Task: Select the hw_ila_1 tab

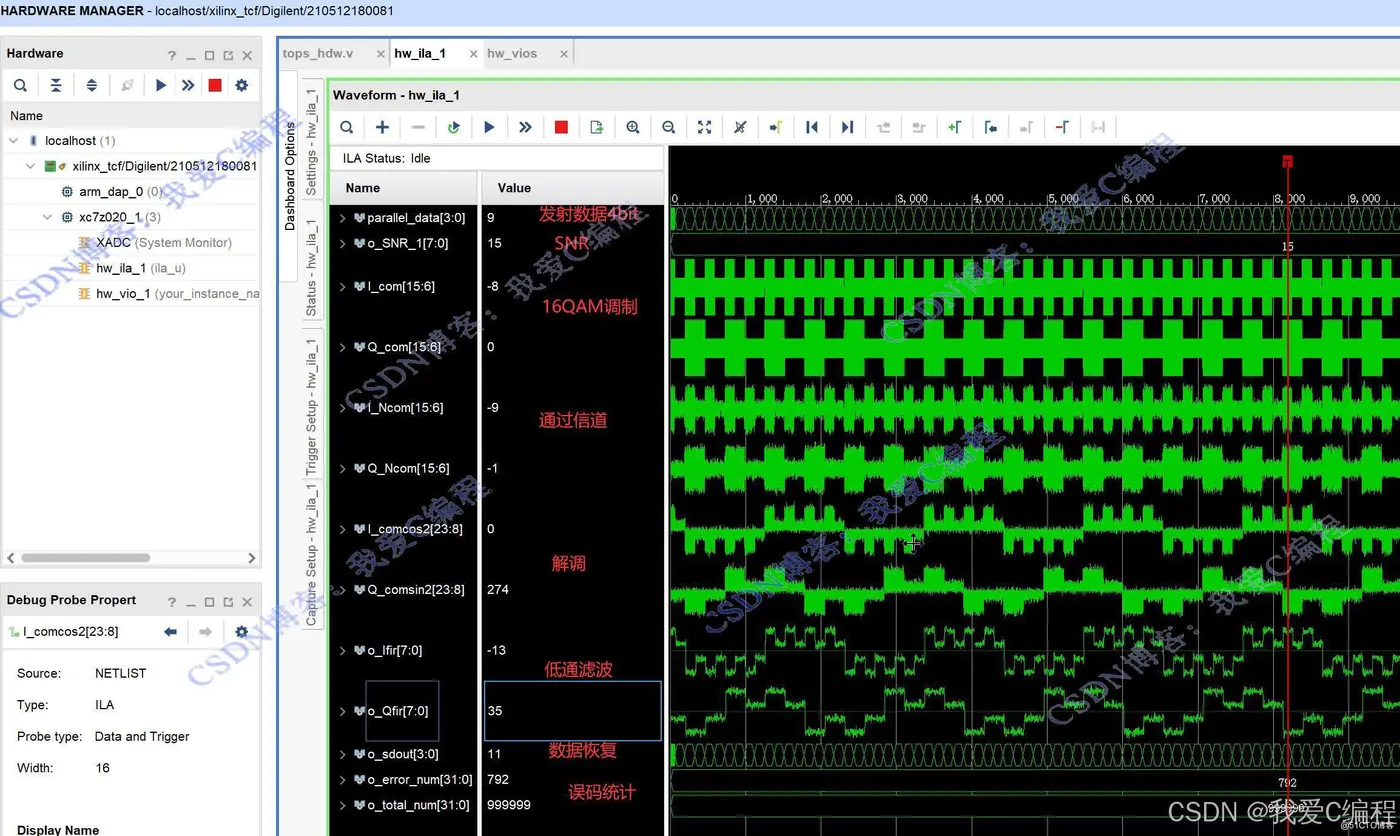Action: point(420,54)
